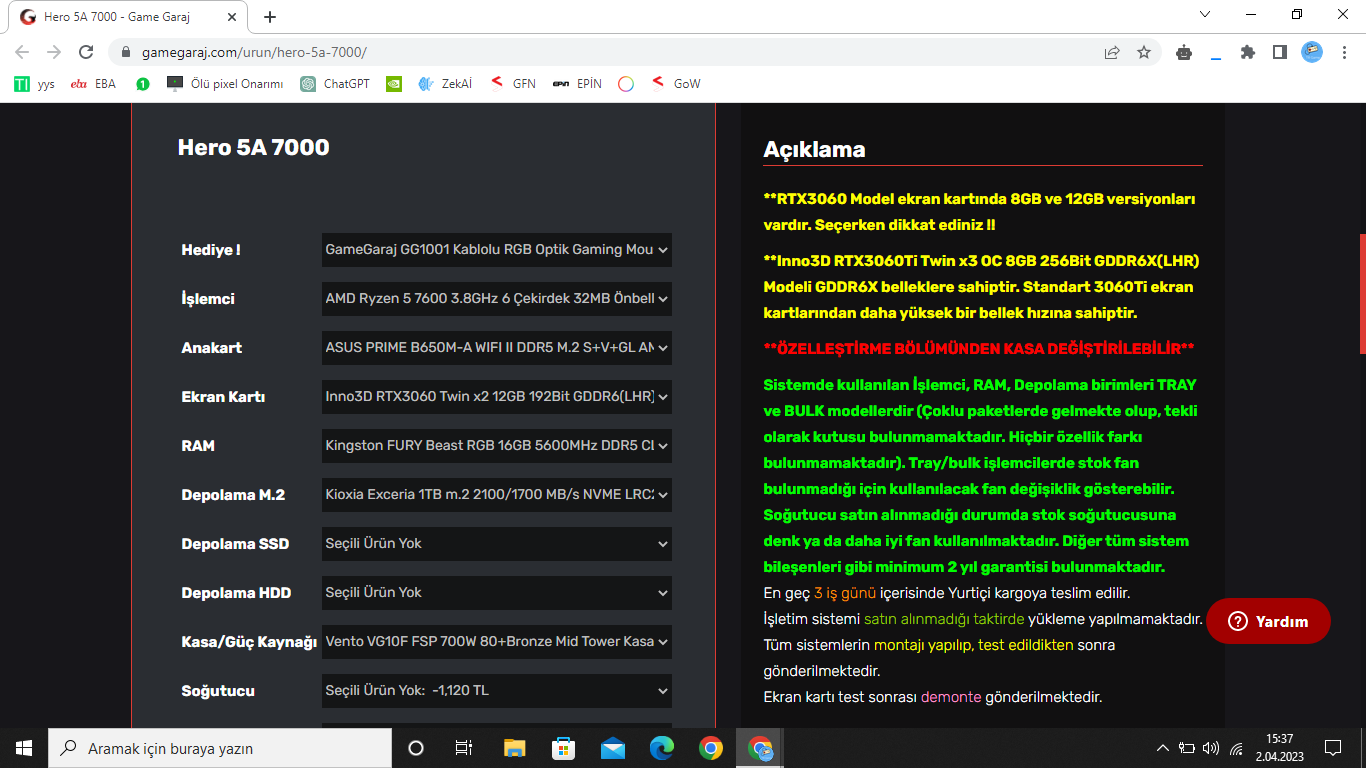Open the RAM options dropdown
The height and width of the screenshot is (768, 1366).
(x=496, y=446)
